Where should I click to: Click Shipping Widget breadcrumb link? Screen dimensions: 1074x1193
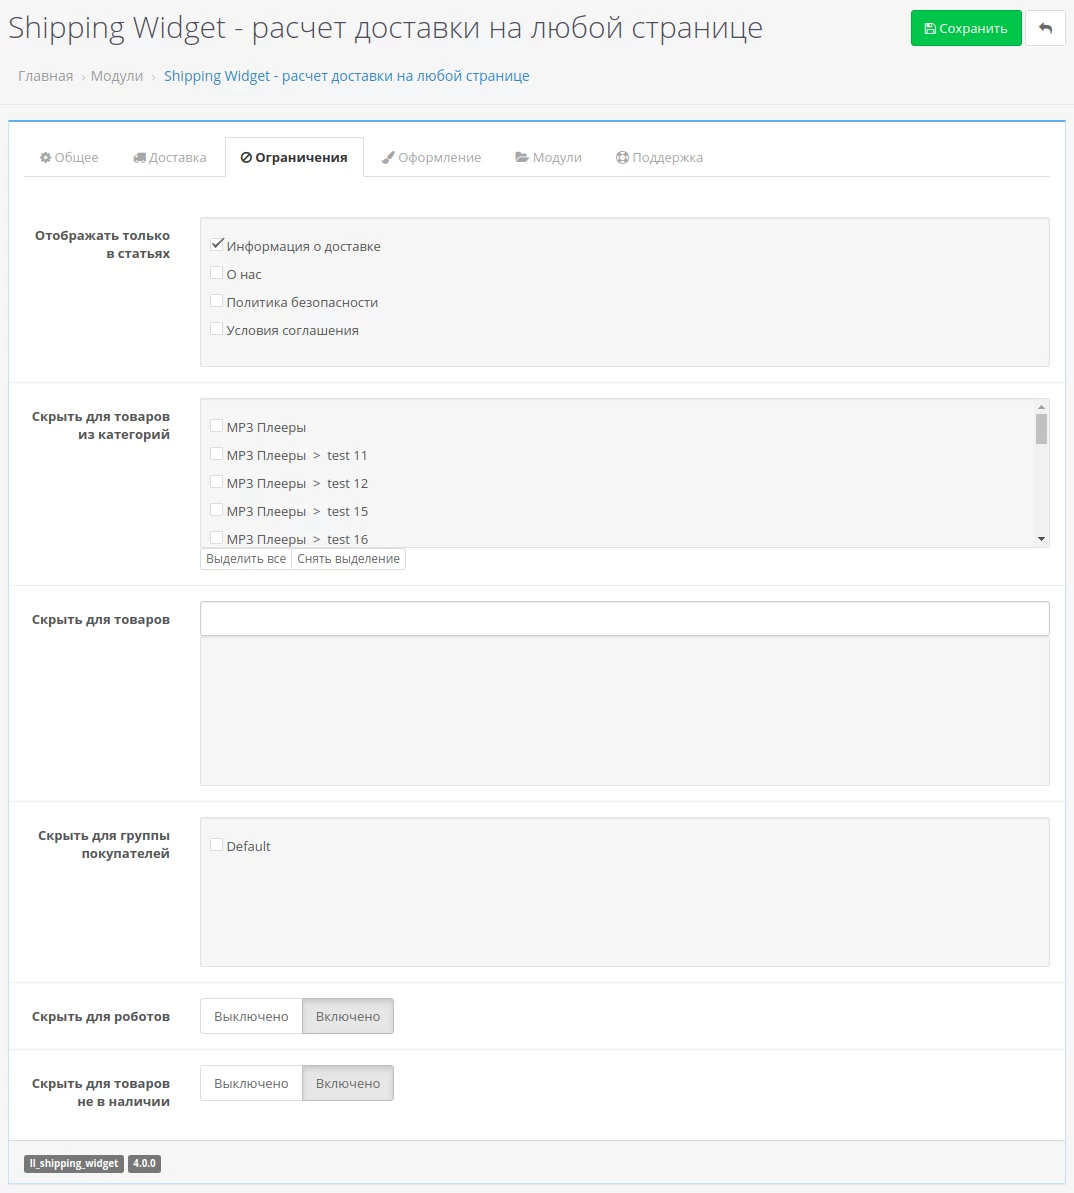pyautogui.click(x=346, y=76)
